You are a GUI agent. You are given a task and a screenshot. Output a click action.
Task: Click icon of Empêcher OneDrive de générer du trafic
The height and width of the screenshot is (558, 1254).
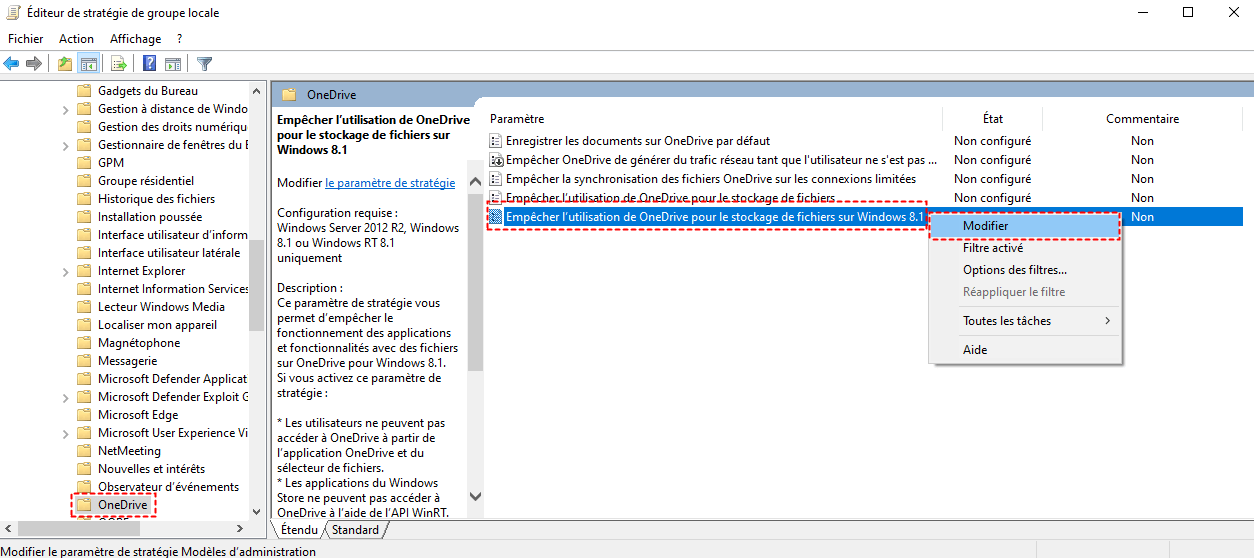click(495, 160)
